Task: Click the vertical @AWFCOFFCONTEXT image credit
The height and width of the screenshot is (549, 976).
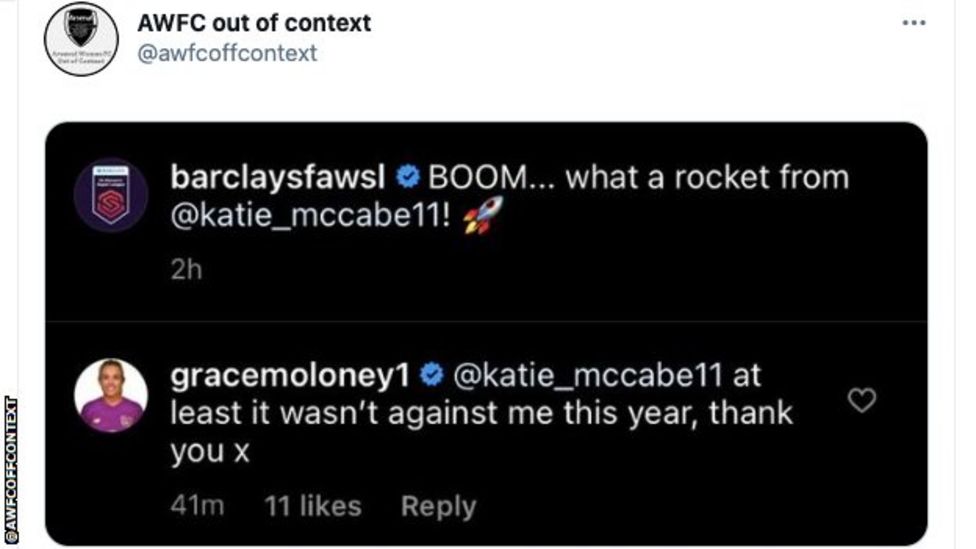Action: 13,472
